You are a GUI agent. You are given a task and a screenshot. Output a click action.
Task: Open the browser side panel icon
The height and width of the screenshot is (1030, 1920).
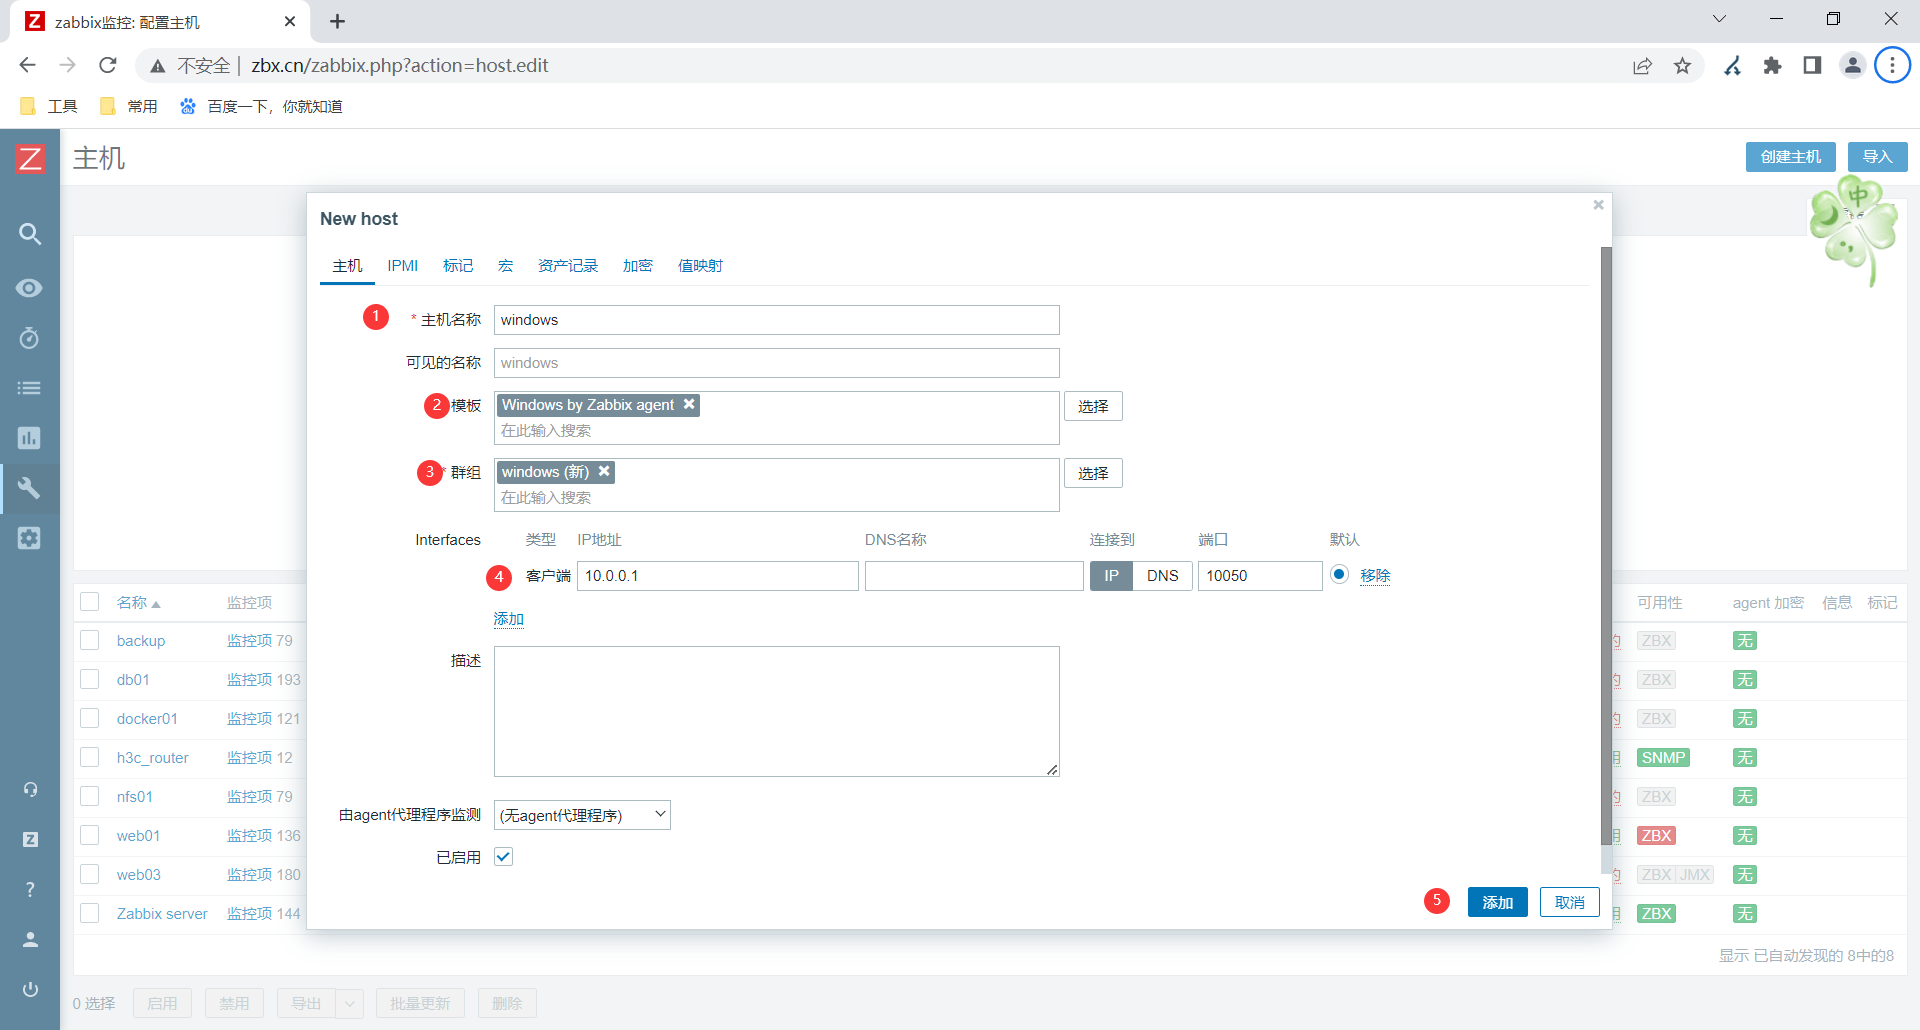[1812, 66]
